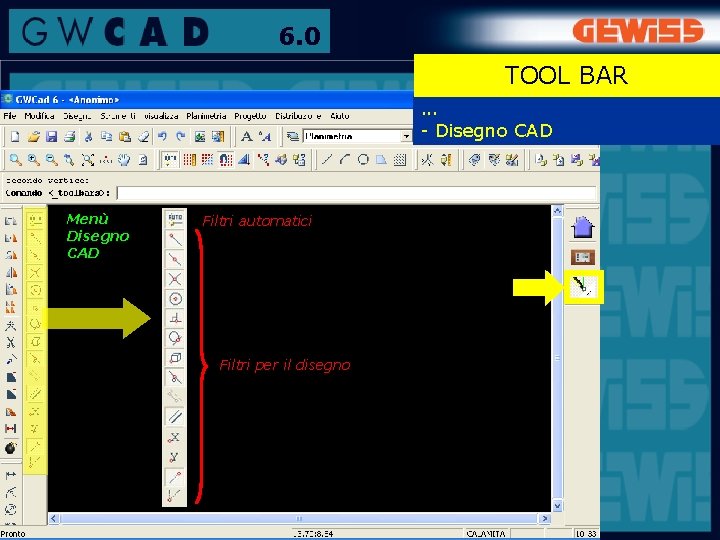Open the electrical panel icon in right toolbar
Screen dimensions: 720x540
click(583, 257)
